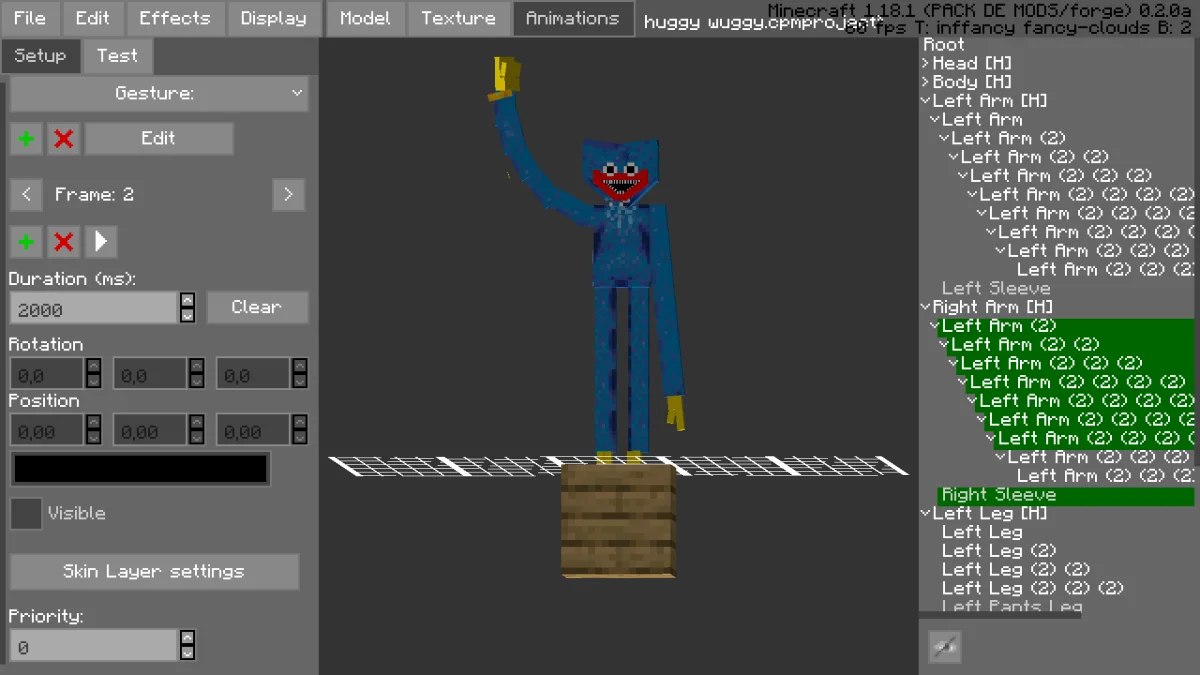The height and width of the screenshot is (675, 1200).
Task: Increase the third Rotation value
Action: point(300,366)
